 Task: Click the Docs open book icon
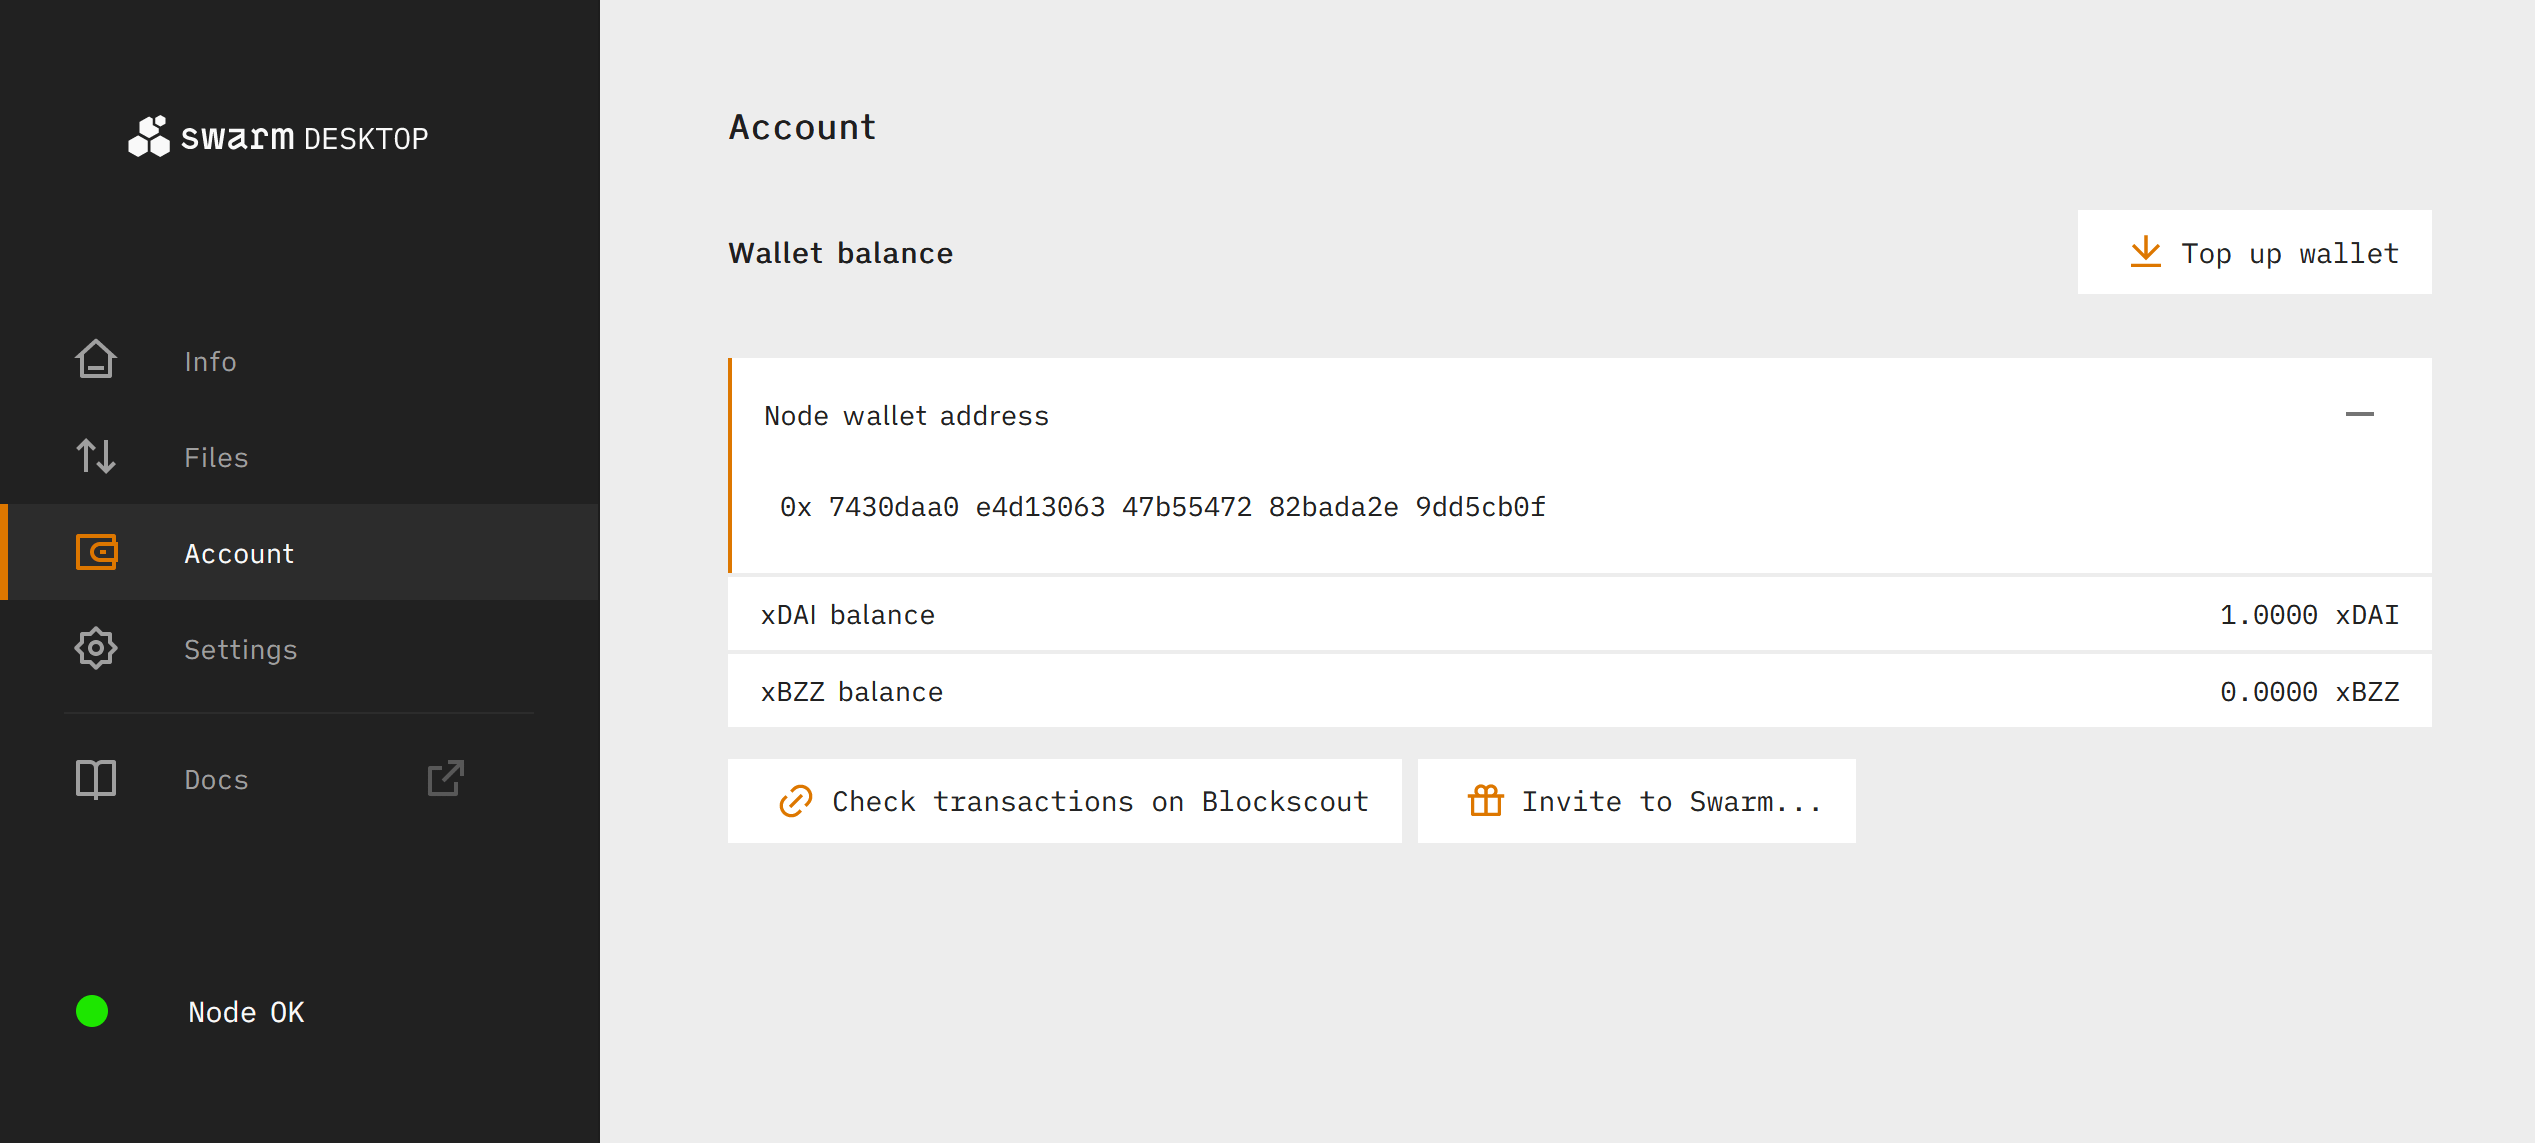[96, 779]
